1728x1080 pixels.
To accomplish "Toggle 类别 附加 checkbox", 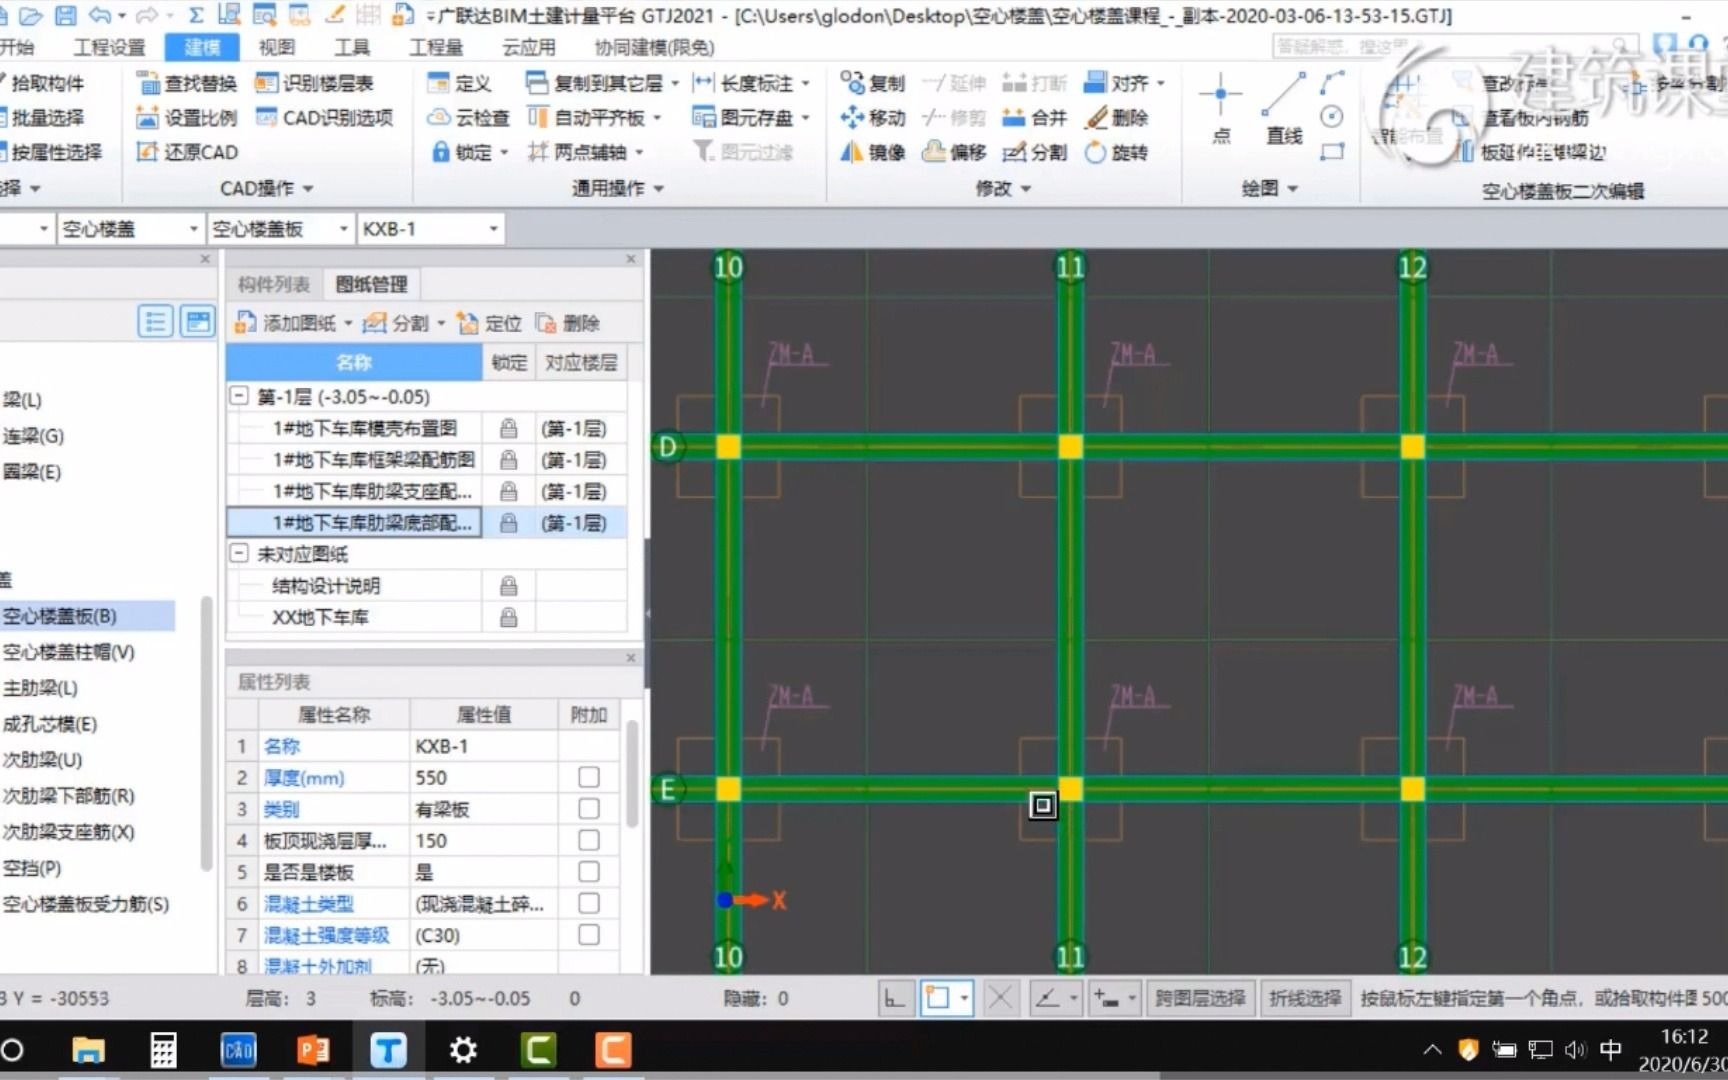I will 589,808.
